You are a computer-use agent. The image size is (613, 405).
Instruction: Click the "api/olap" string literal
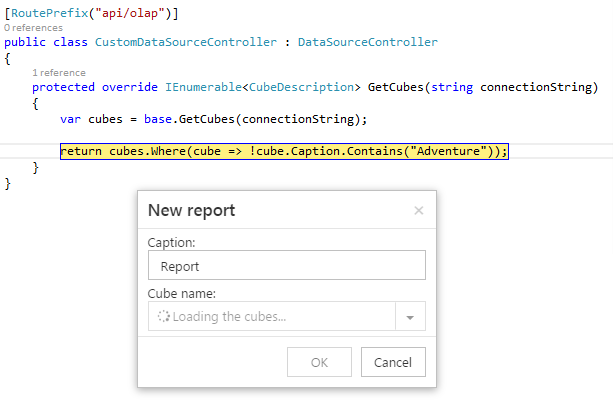coord(130,13)
